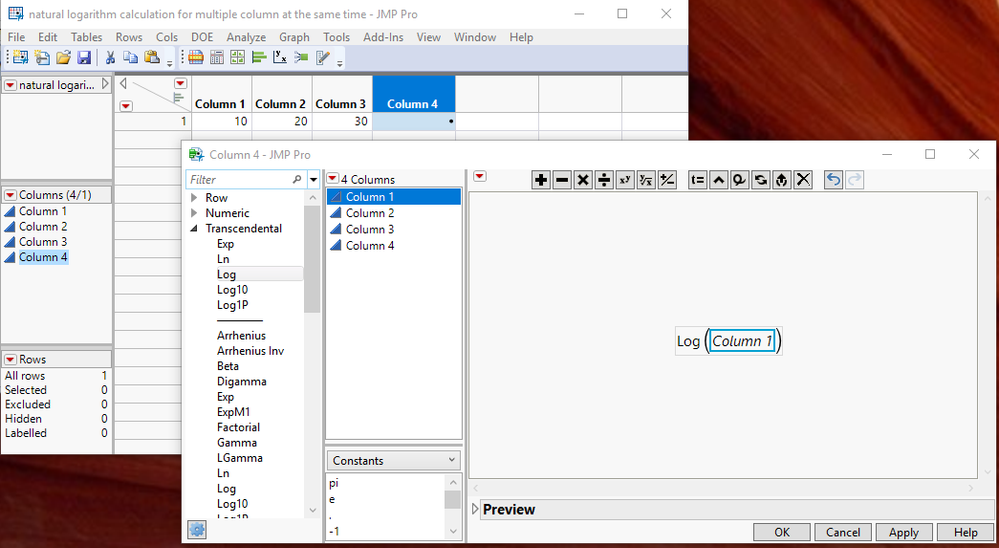Click the Graph Builder four-panel icon
Image resolution: width=999 pixels, height=548 pixels.
238,58
